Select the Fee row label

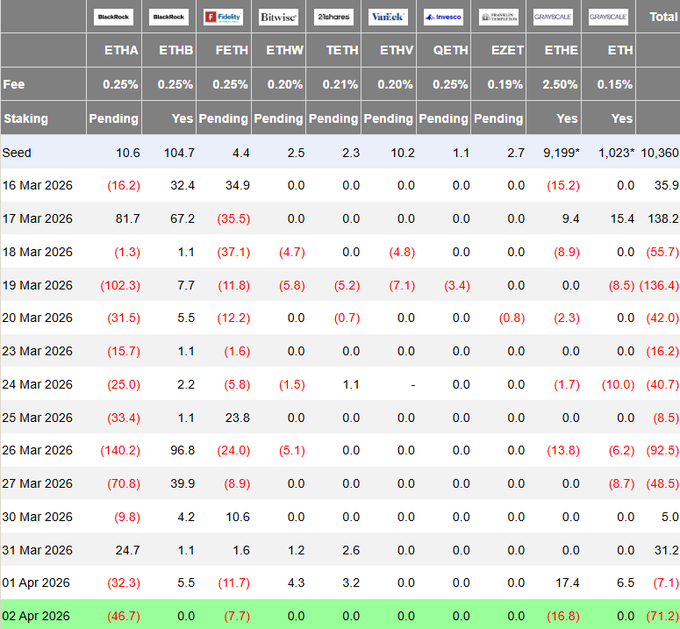(14, 84)
